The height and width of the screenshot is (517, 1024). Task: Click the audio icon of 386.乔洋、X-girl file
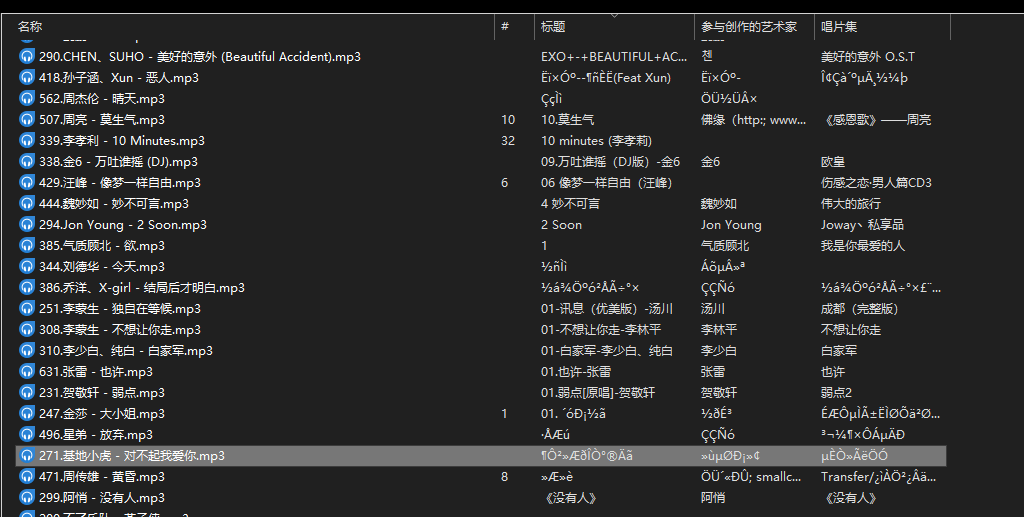(27, 287)
